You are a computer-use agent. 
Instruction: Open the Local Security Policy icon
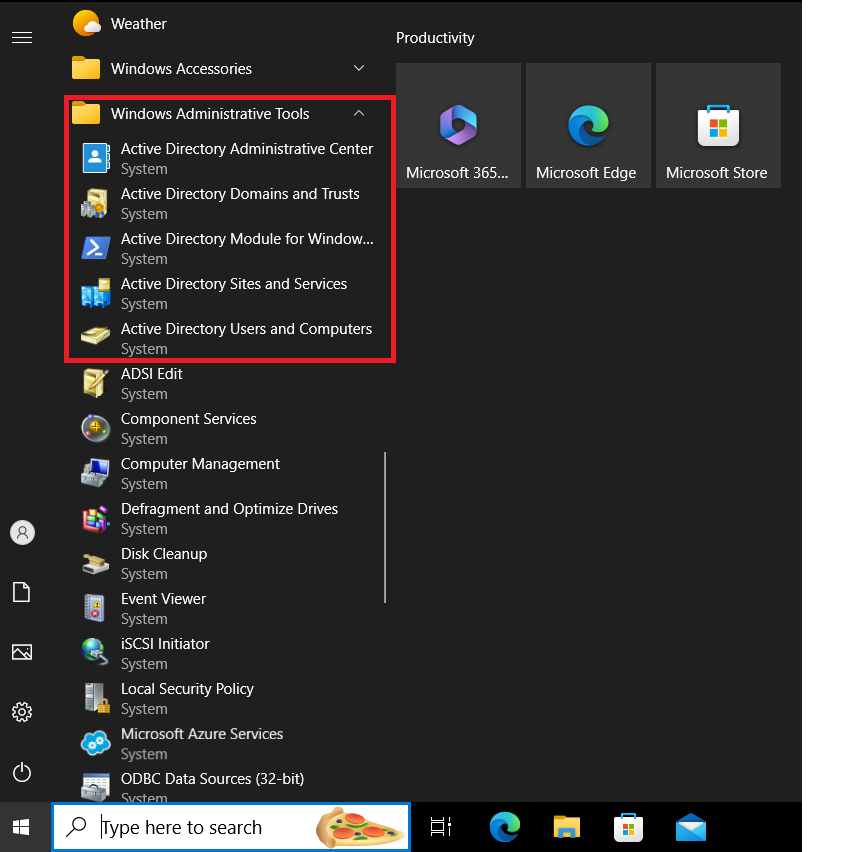point(97,698)
